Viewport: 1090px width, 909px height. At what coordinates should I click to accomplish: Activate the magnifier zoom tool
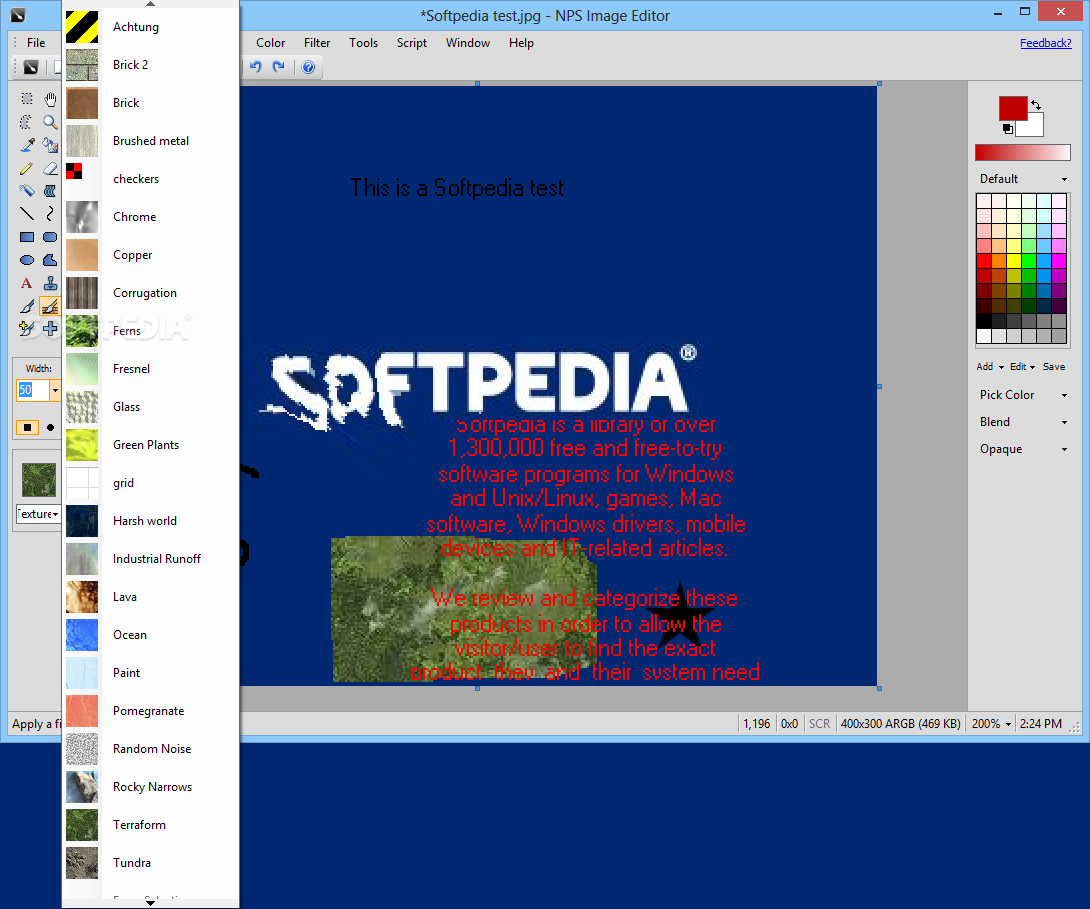click(50, 122)
